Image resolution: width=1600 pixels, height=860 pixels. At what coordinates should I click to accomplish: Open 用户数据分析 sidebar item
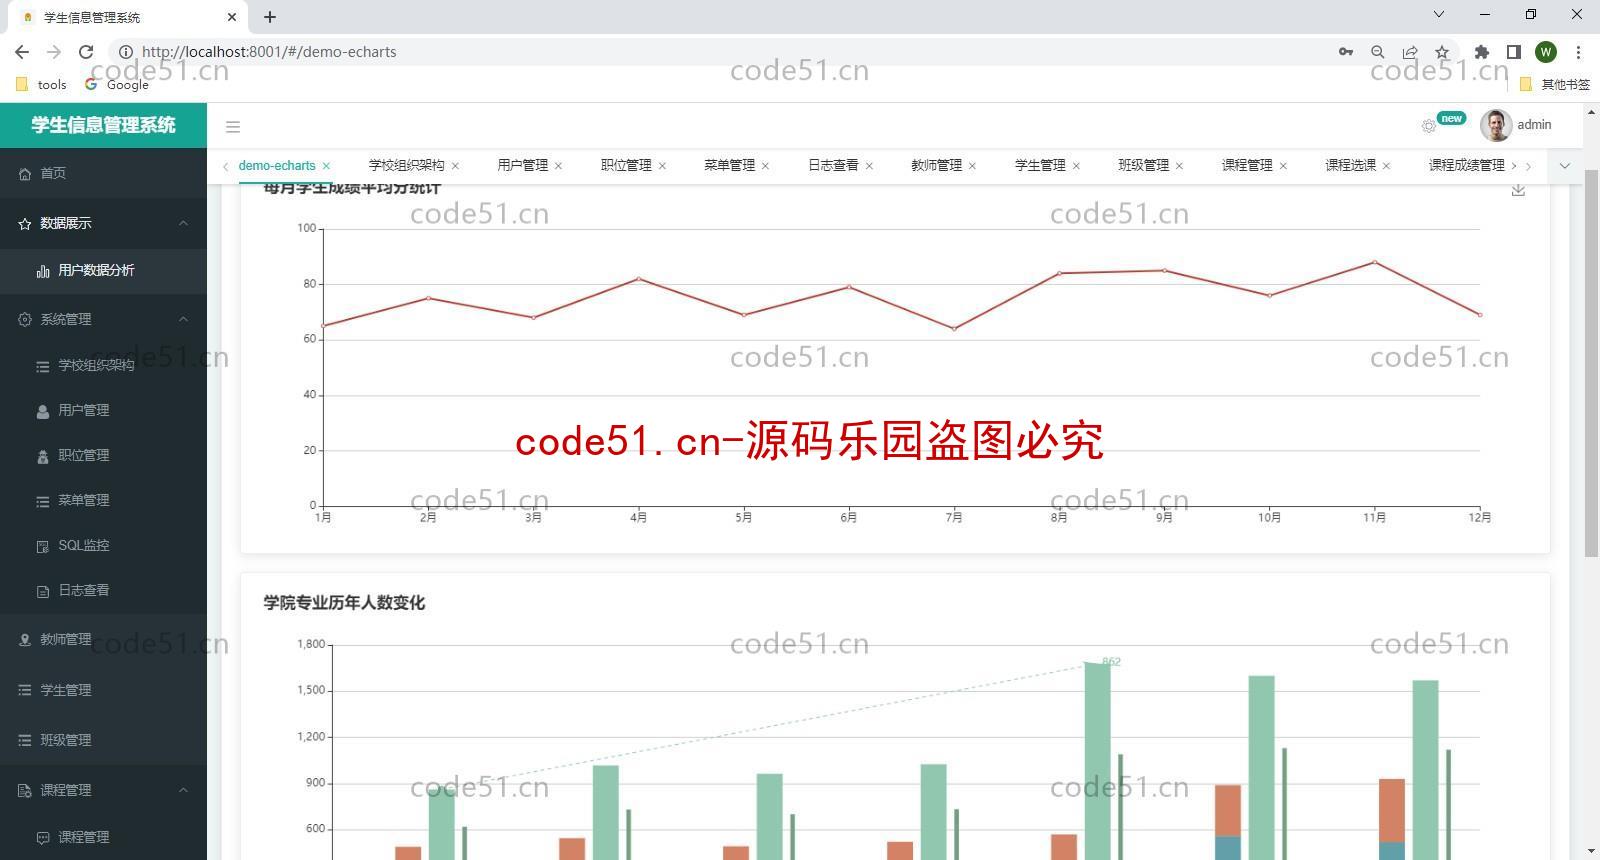pos(103,271)
